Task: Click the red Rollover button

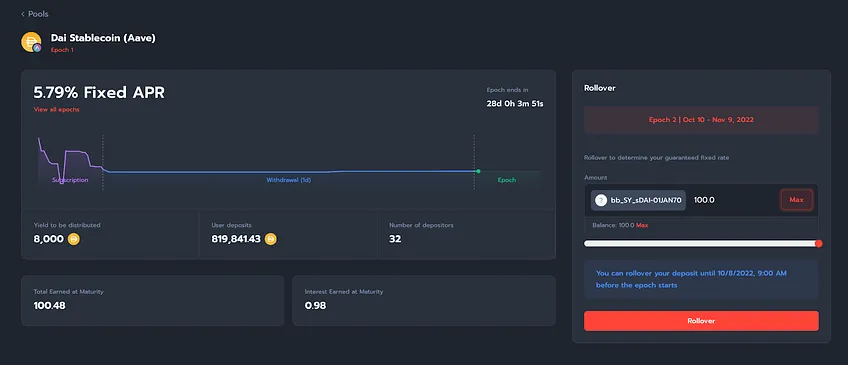Action: [701, 321]
